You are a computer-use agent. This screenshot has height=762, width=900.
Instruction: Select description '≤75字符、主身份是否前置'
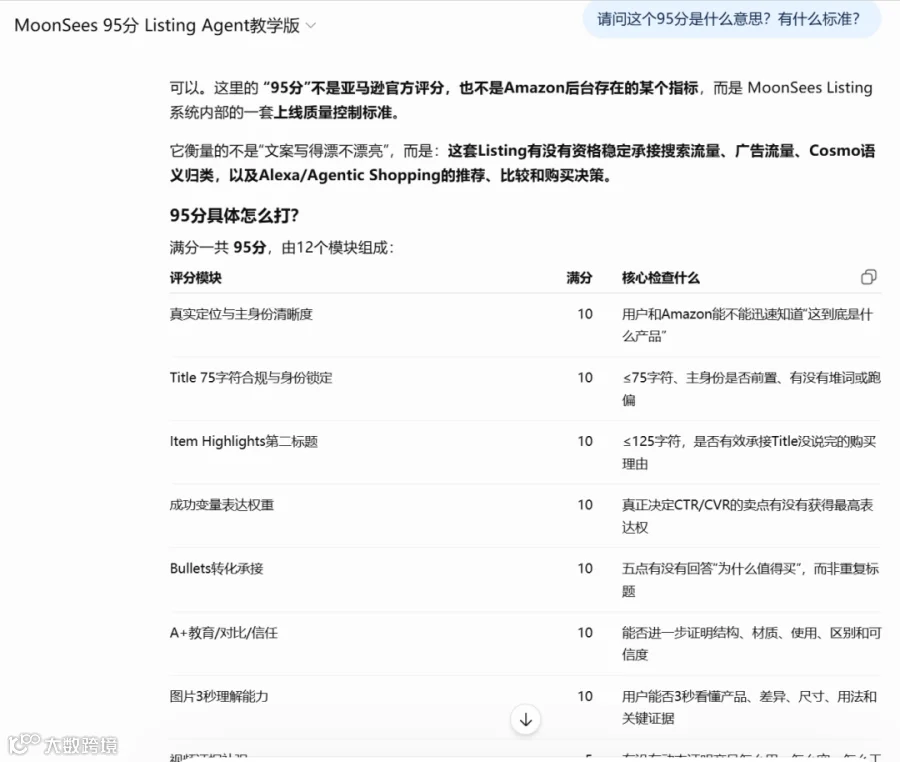751,388
